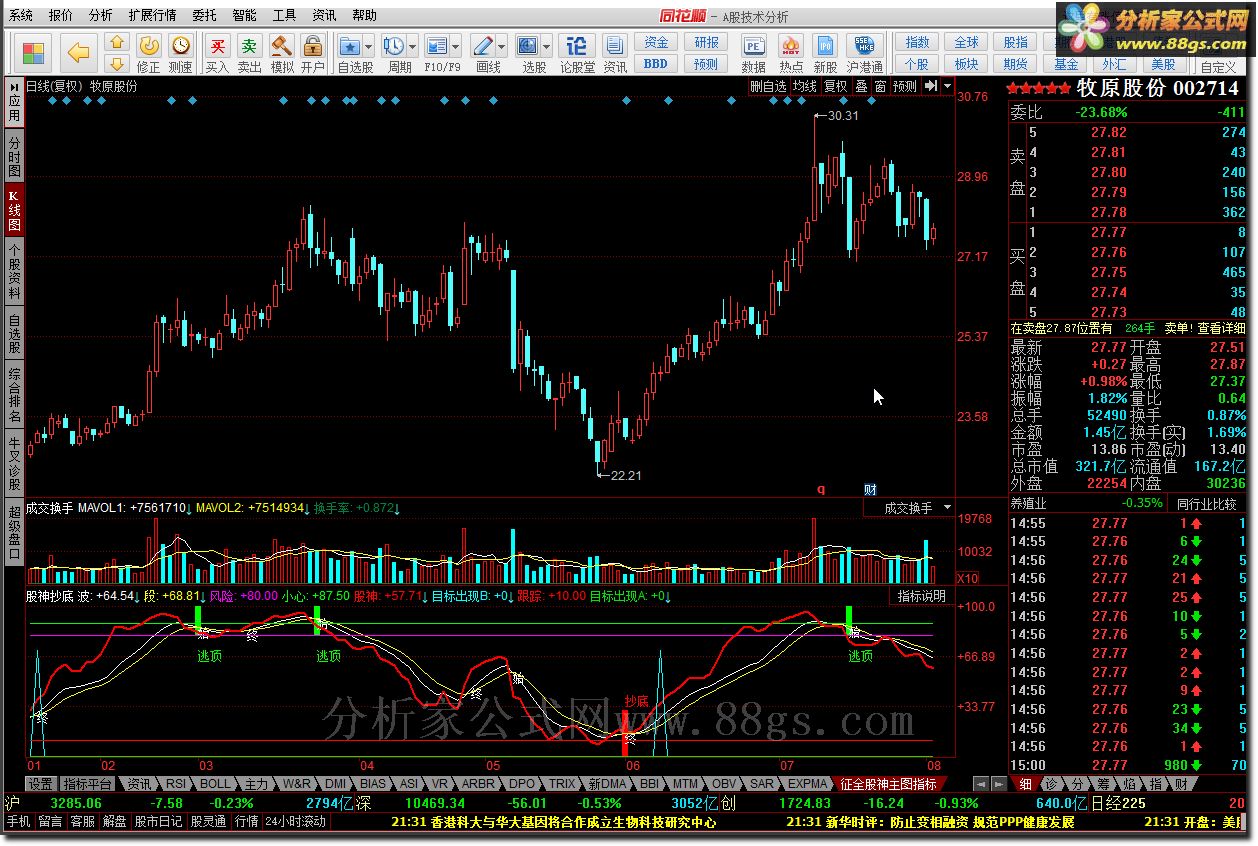The image size is (1258, 846).
Task: Click the BBD button
Action: tap(656, 64)
